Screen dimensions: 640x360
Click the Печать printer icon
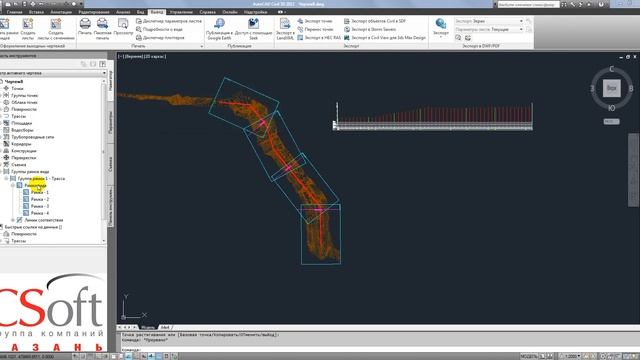pyautogui.click(x=85, y=24)
